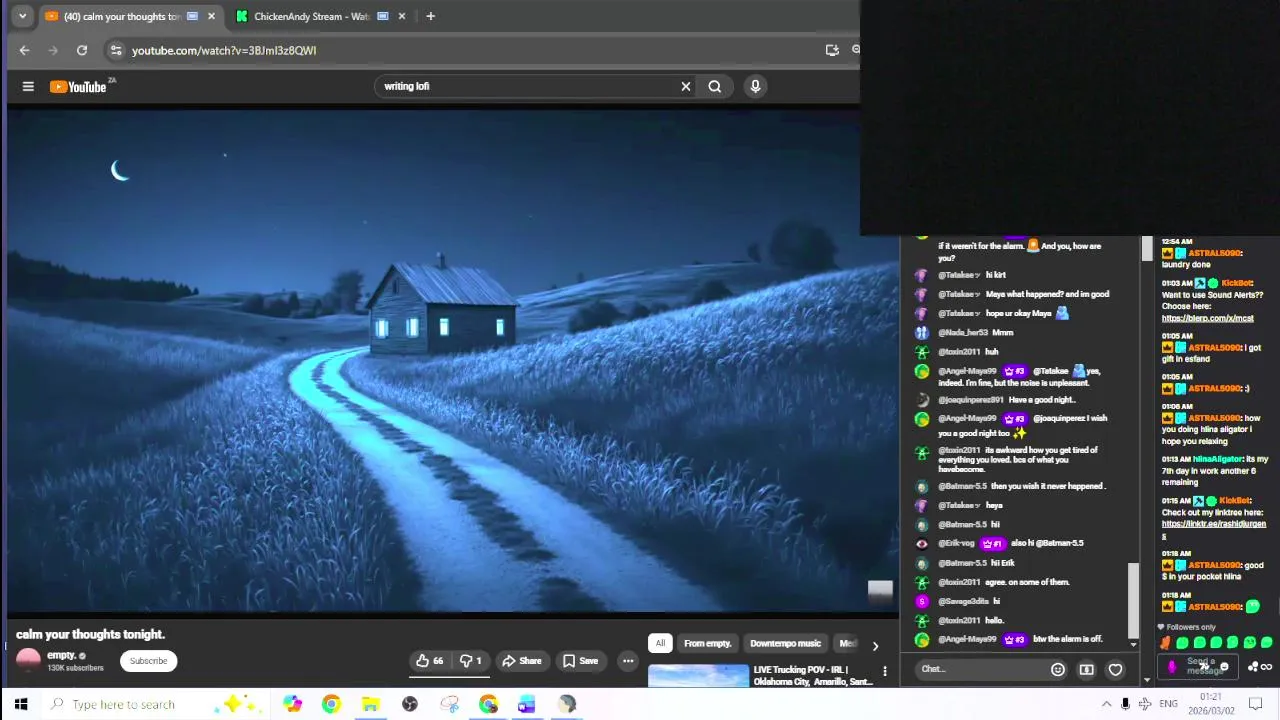Open OBS Studio from the taskbar
The height and width of the screenshot is (720, 1280).
point(409,705)
